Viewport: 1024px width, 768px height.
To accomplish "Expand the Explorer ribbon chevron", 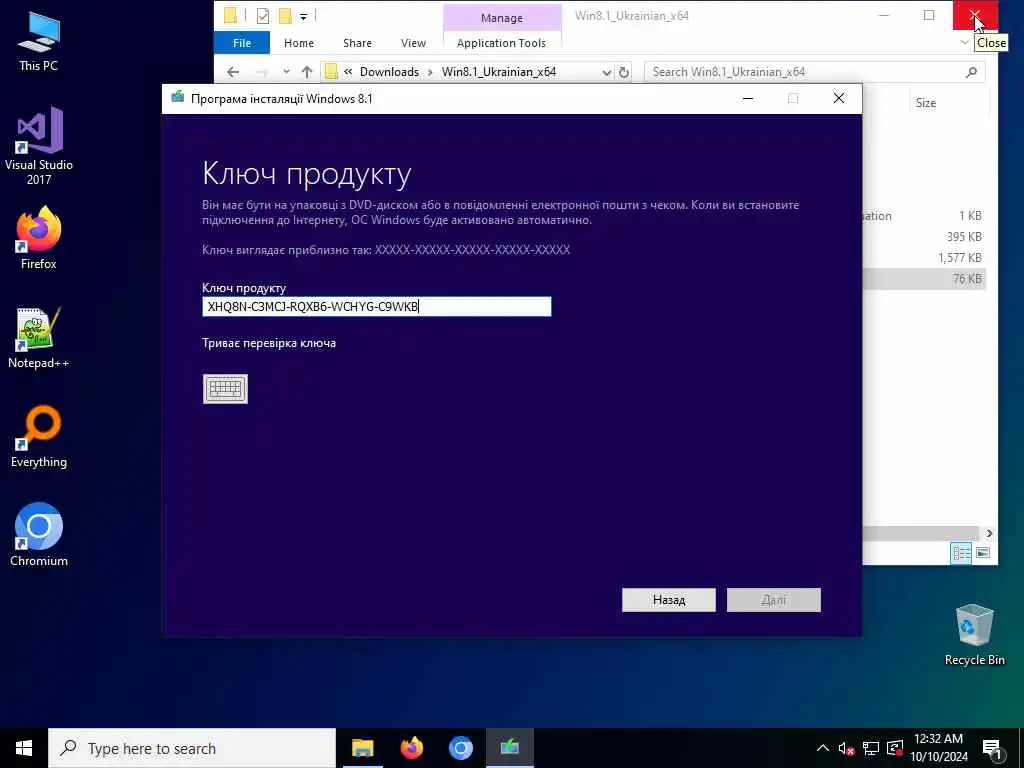I will tap(965, 42).
